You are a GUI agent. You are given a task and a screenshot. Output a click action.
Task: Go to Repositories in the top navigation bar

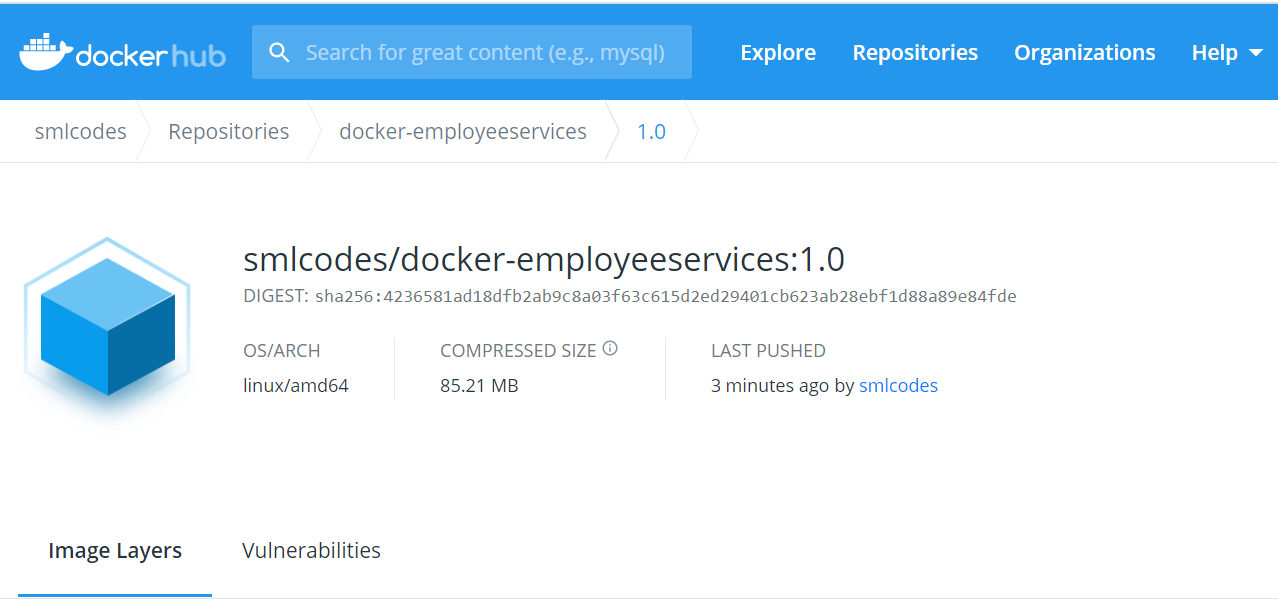(915, 53)
